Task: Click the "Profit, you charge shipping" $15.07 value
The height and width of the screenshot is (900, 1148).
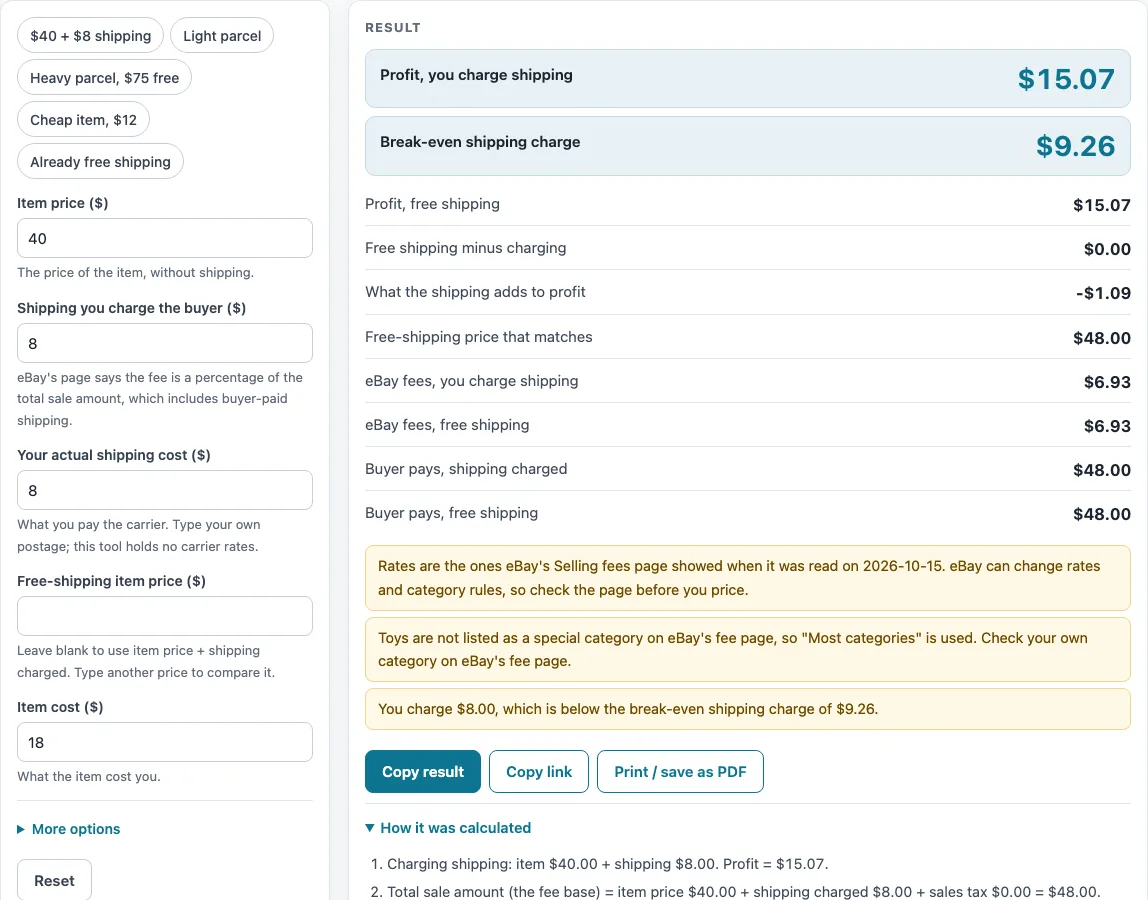Action: [1066, 79]
